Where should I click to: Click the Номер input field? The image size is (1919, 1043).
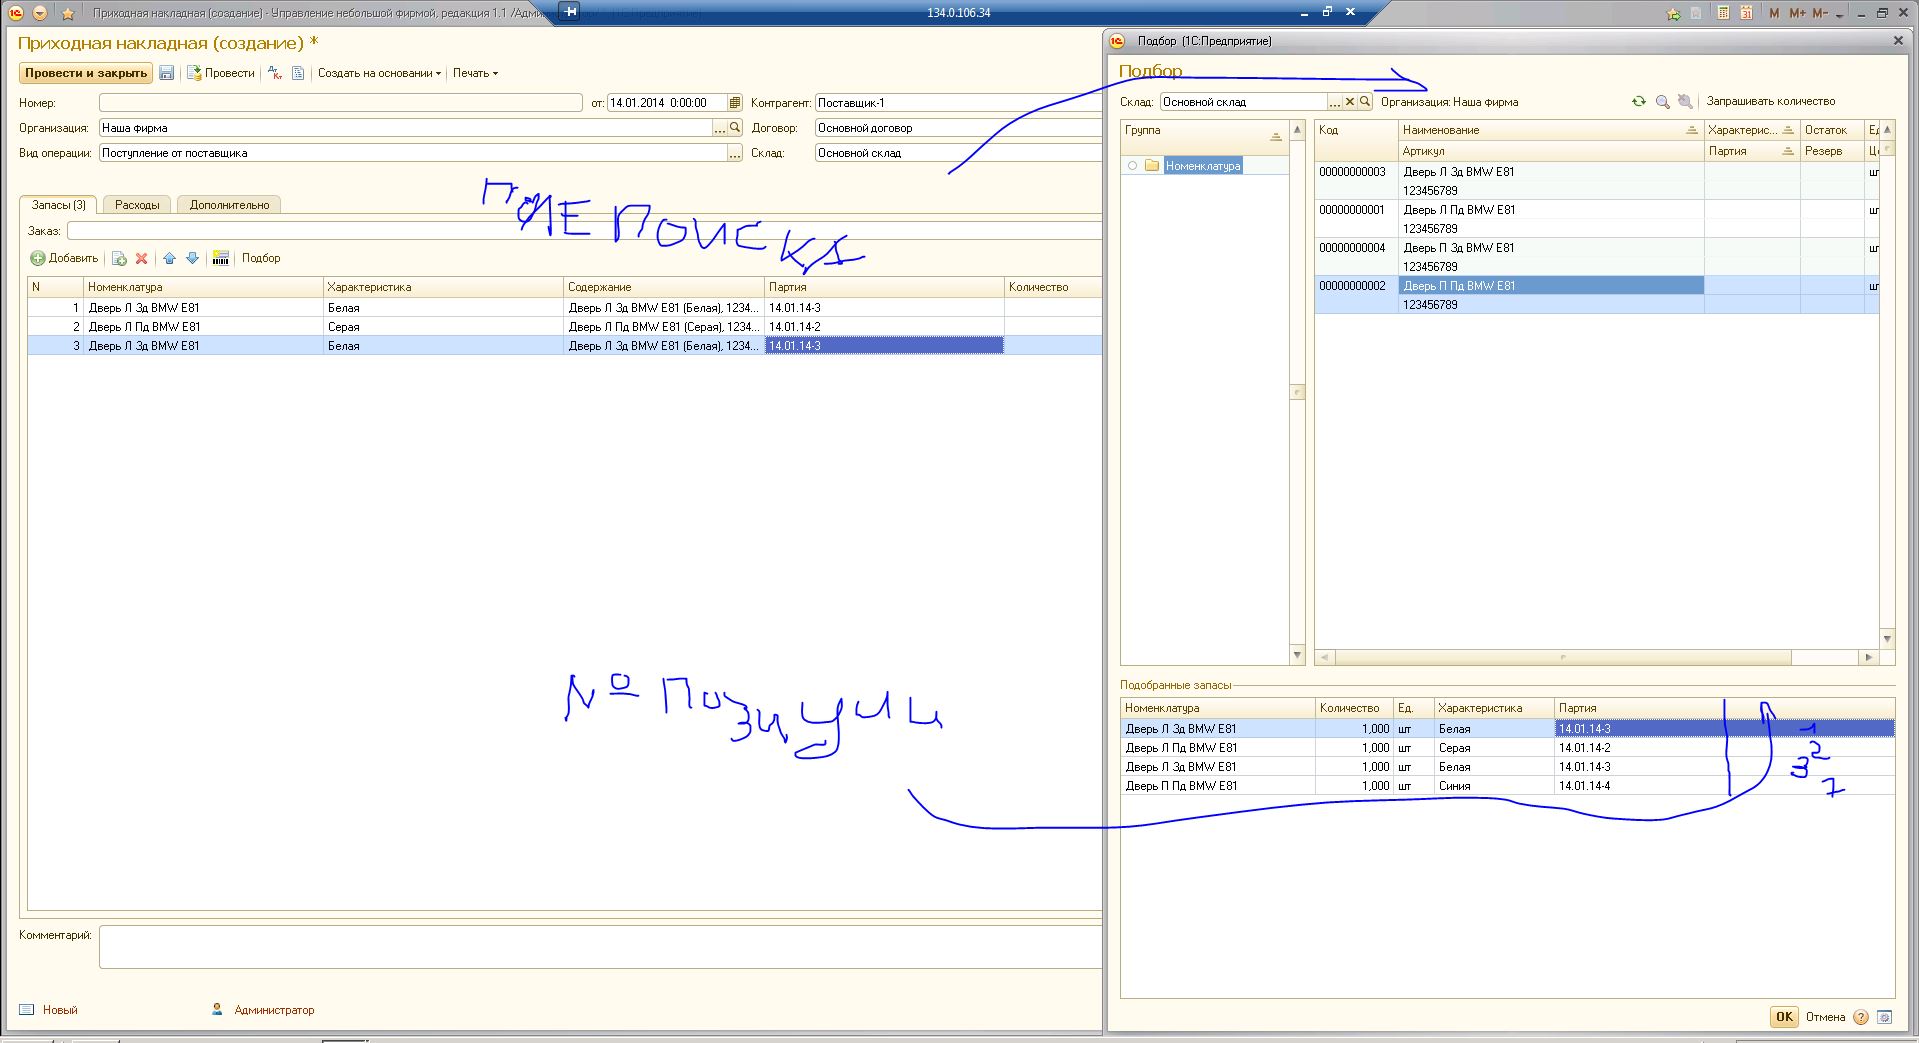340,103
